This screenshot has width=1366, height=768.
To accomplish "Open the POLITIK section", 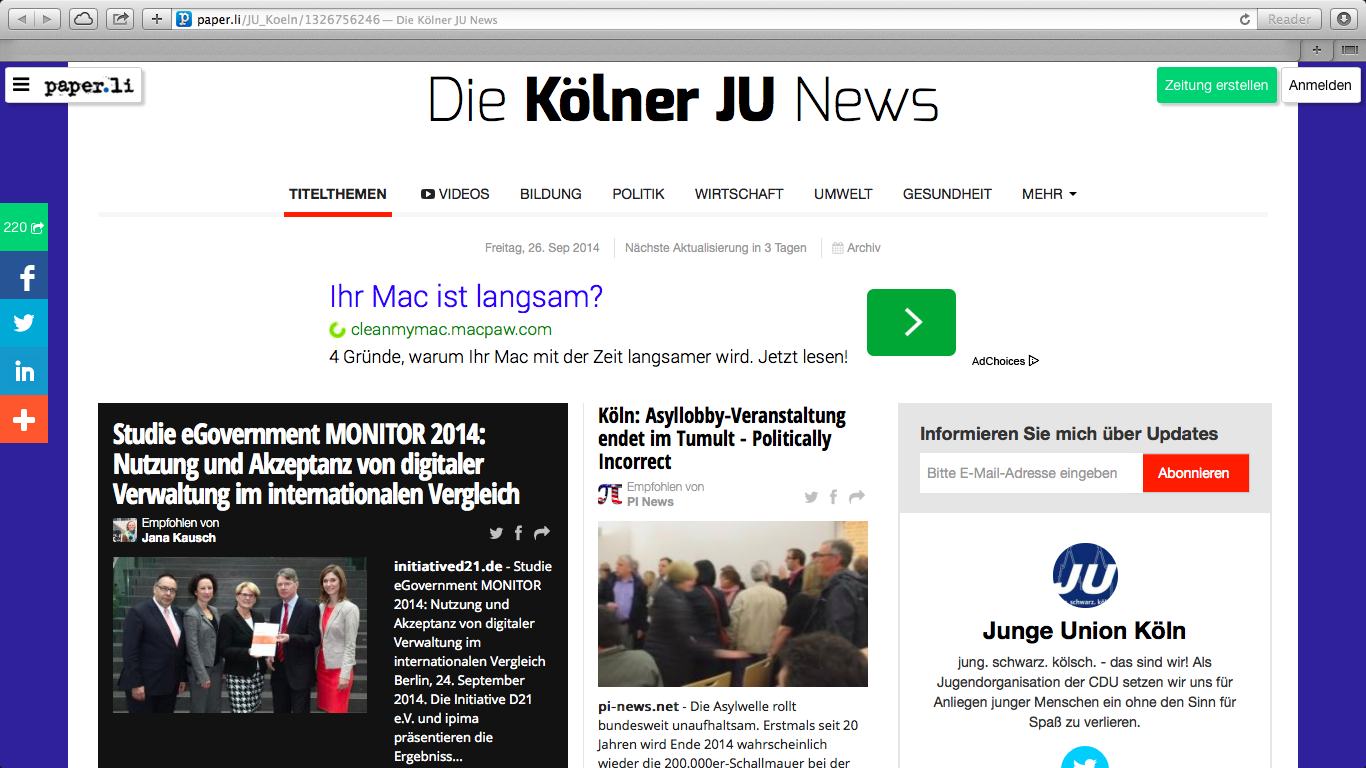I will click(639, 194).
